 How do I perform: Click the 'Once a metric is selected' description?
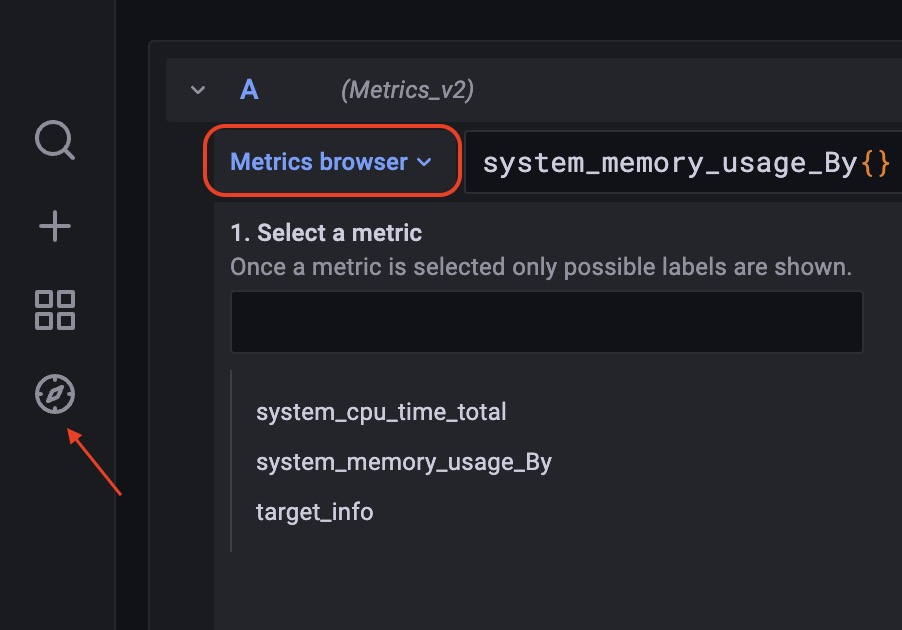click(x=541, y=267)
